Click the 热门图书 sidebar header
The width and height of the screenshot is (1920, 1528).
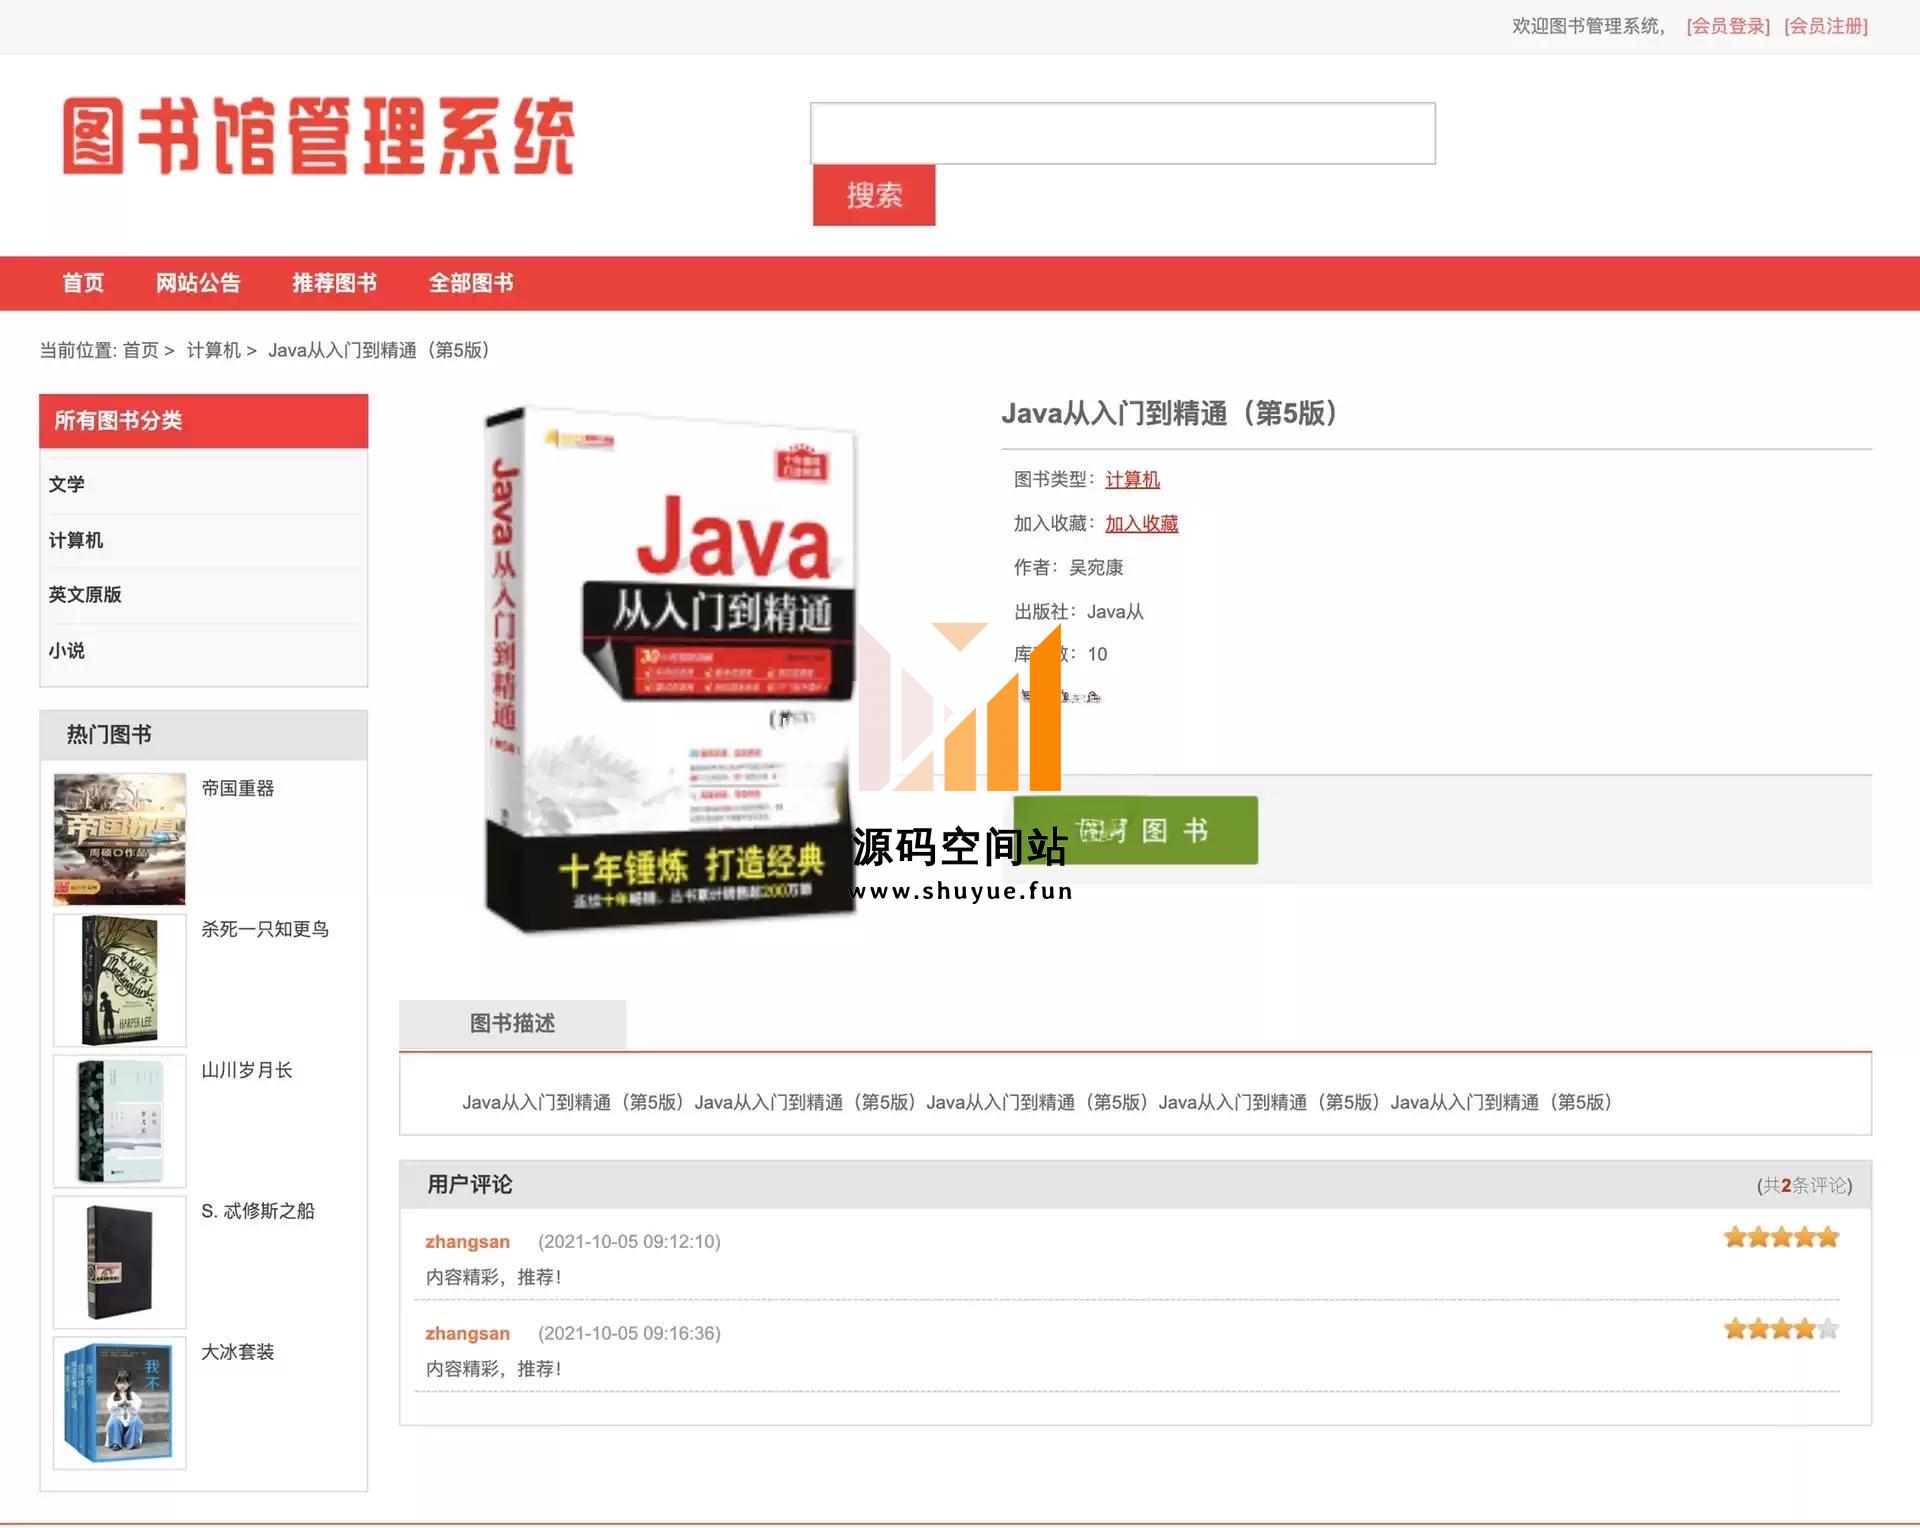203,735
